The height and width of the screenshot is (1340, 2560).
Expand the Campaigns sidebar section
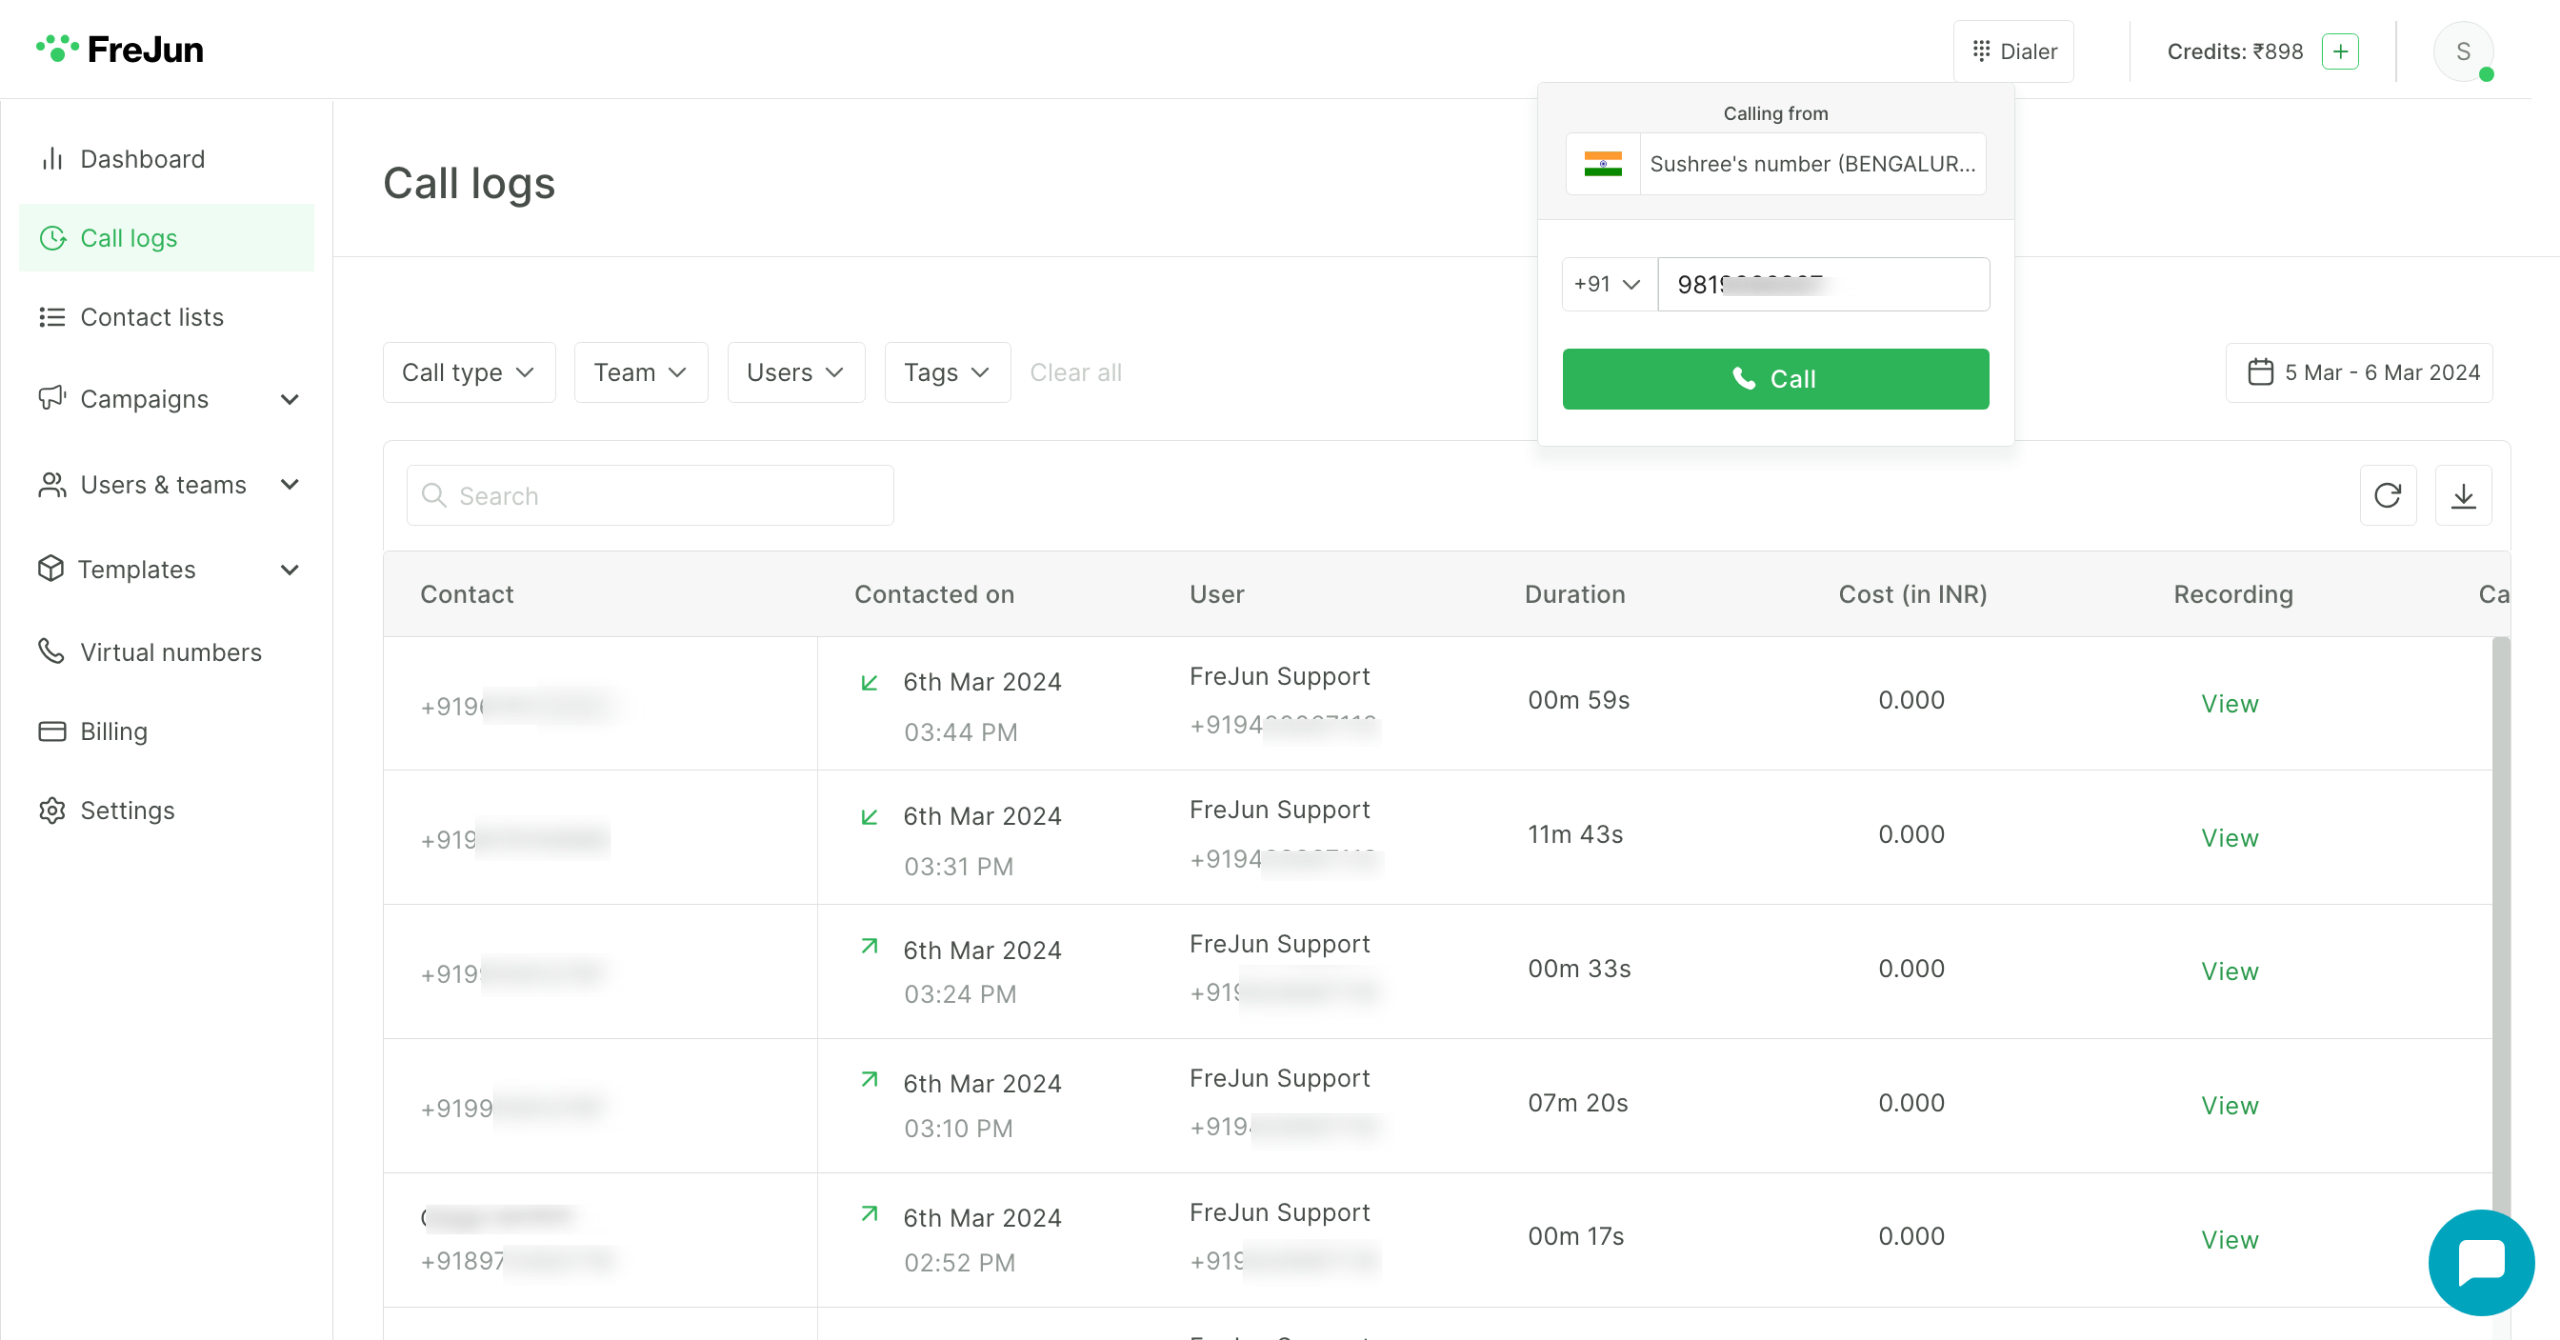click(289, 399)
